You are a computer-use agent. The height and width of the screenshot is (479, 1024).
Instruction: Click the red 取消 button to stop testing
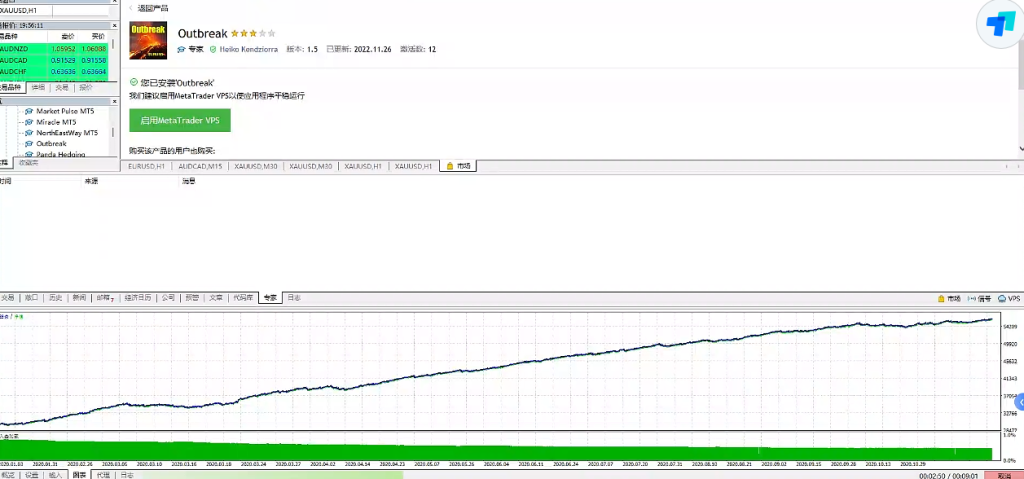coord(1004,476)
